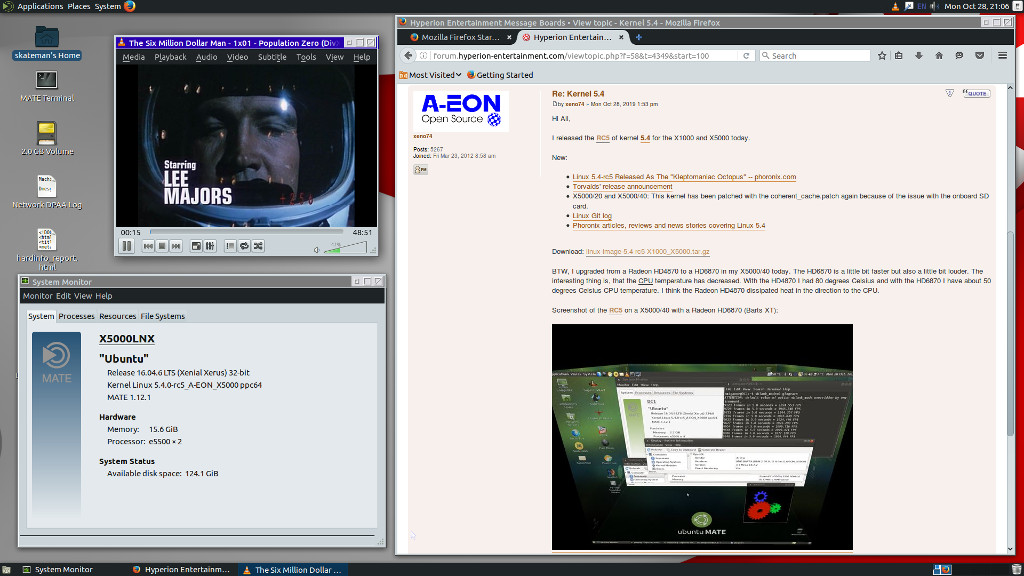Screen dimensions: 1024x576
Task: Go back in the Firefox browser
Action: [x=408, y=56]
